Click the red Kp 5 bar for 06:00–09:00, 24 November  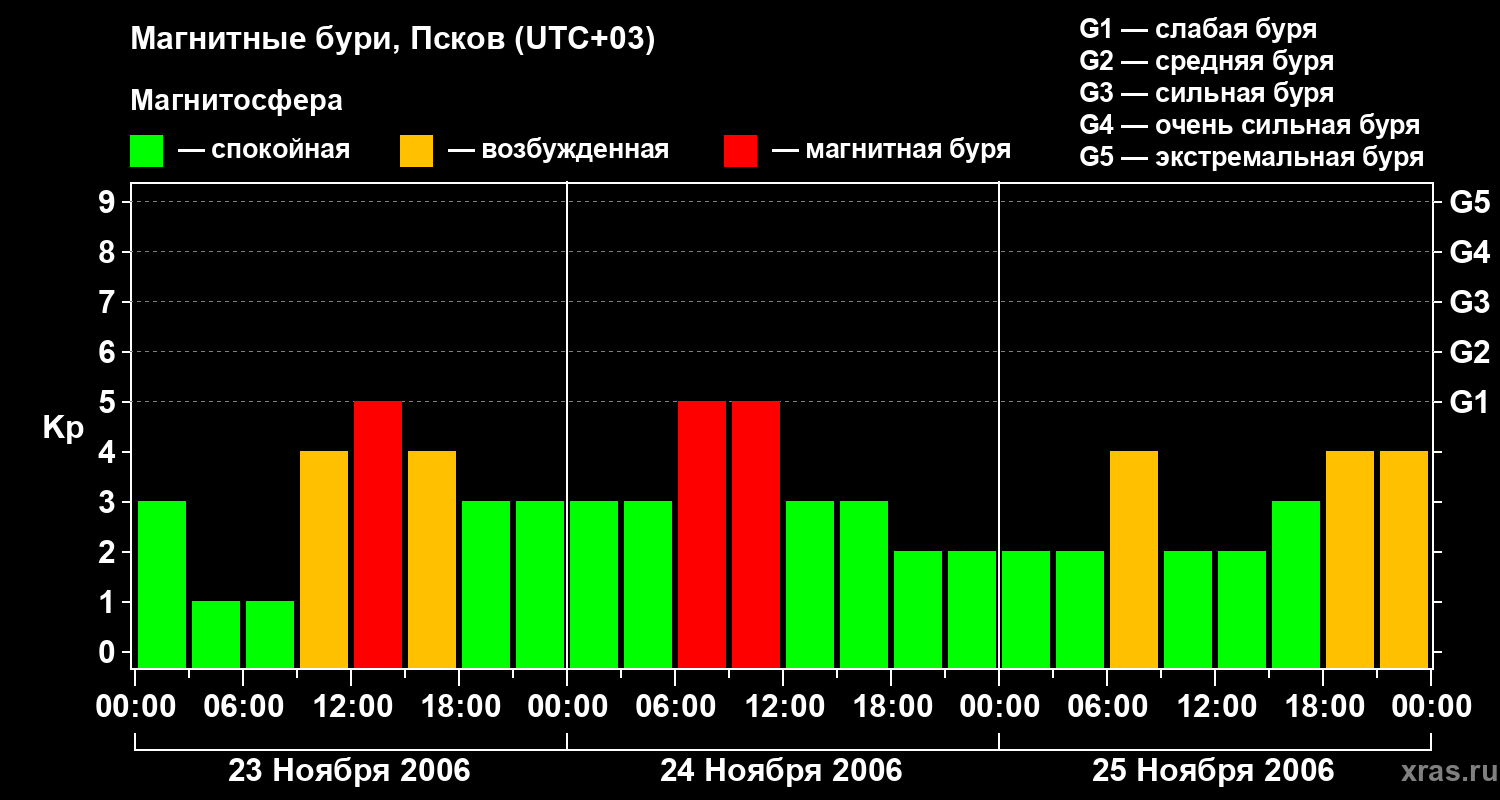702,534
